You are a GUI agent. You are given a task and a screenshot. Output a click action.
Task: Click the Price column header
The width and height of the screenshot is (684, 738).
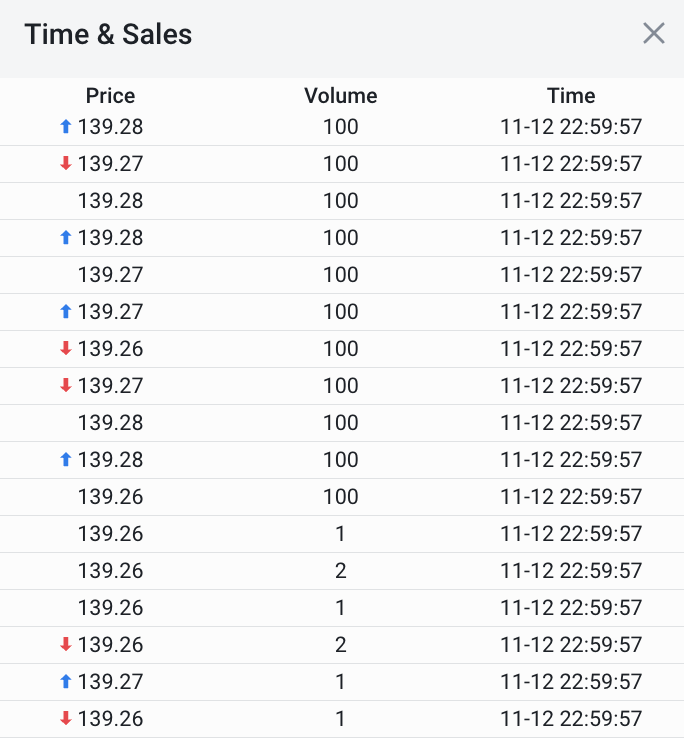click(110, 96)
